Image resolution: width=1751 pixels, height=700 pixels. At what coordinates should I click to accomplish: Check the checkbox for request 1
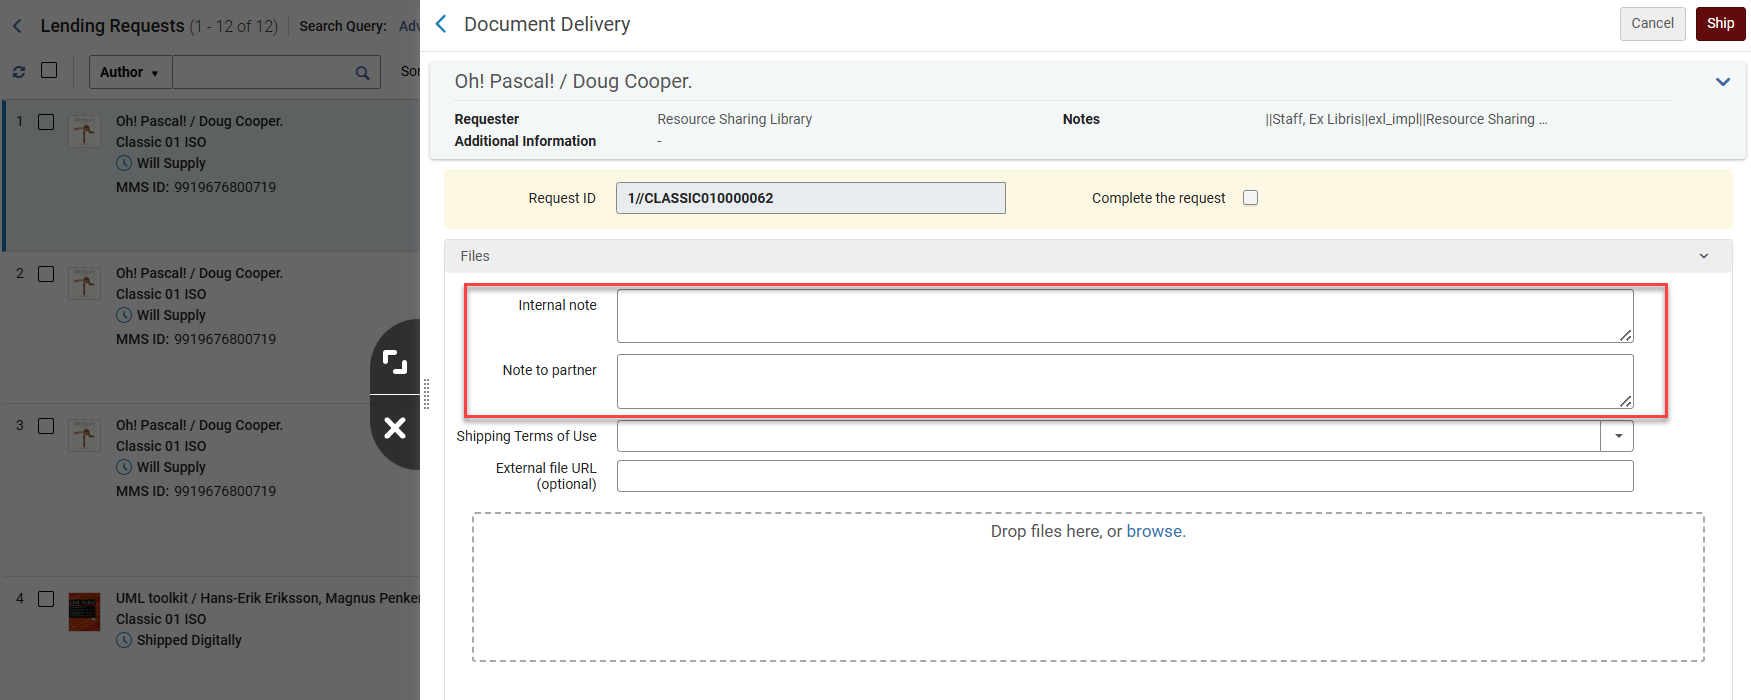coord(46,122)
